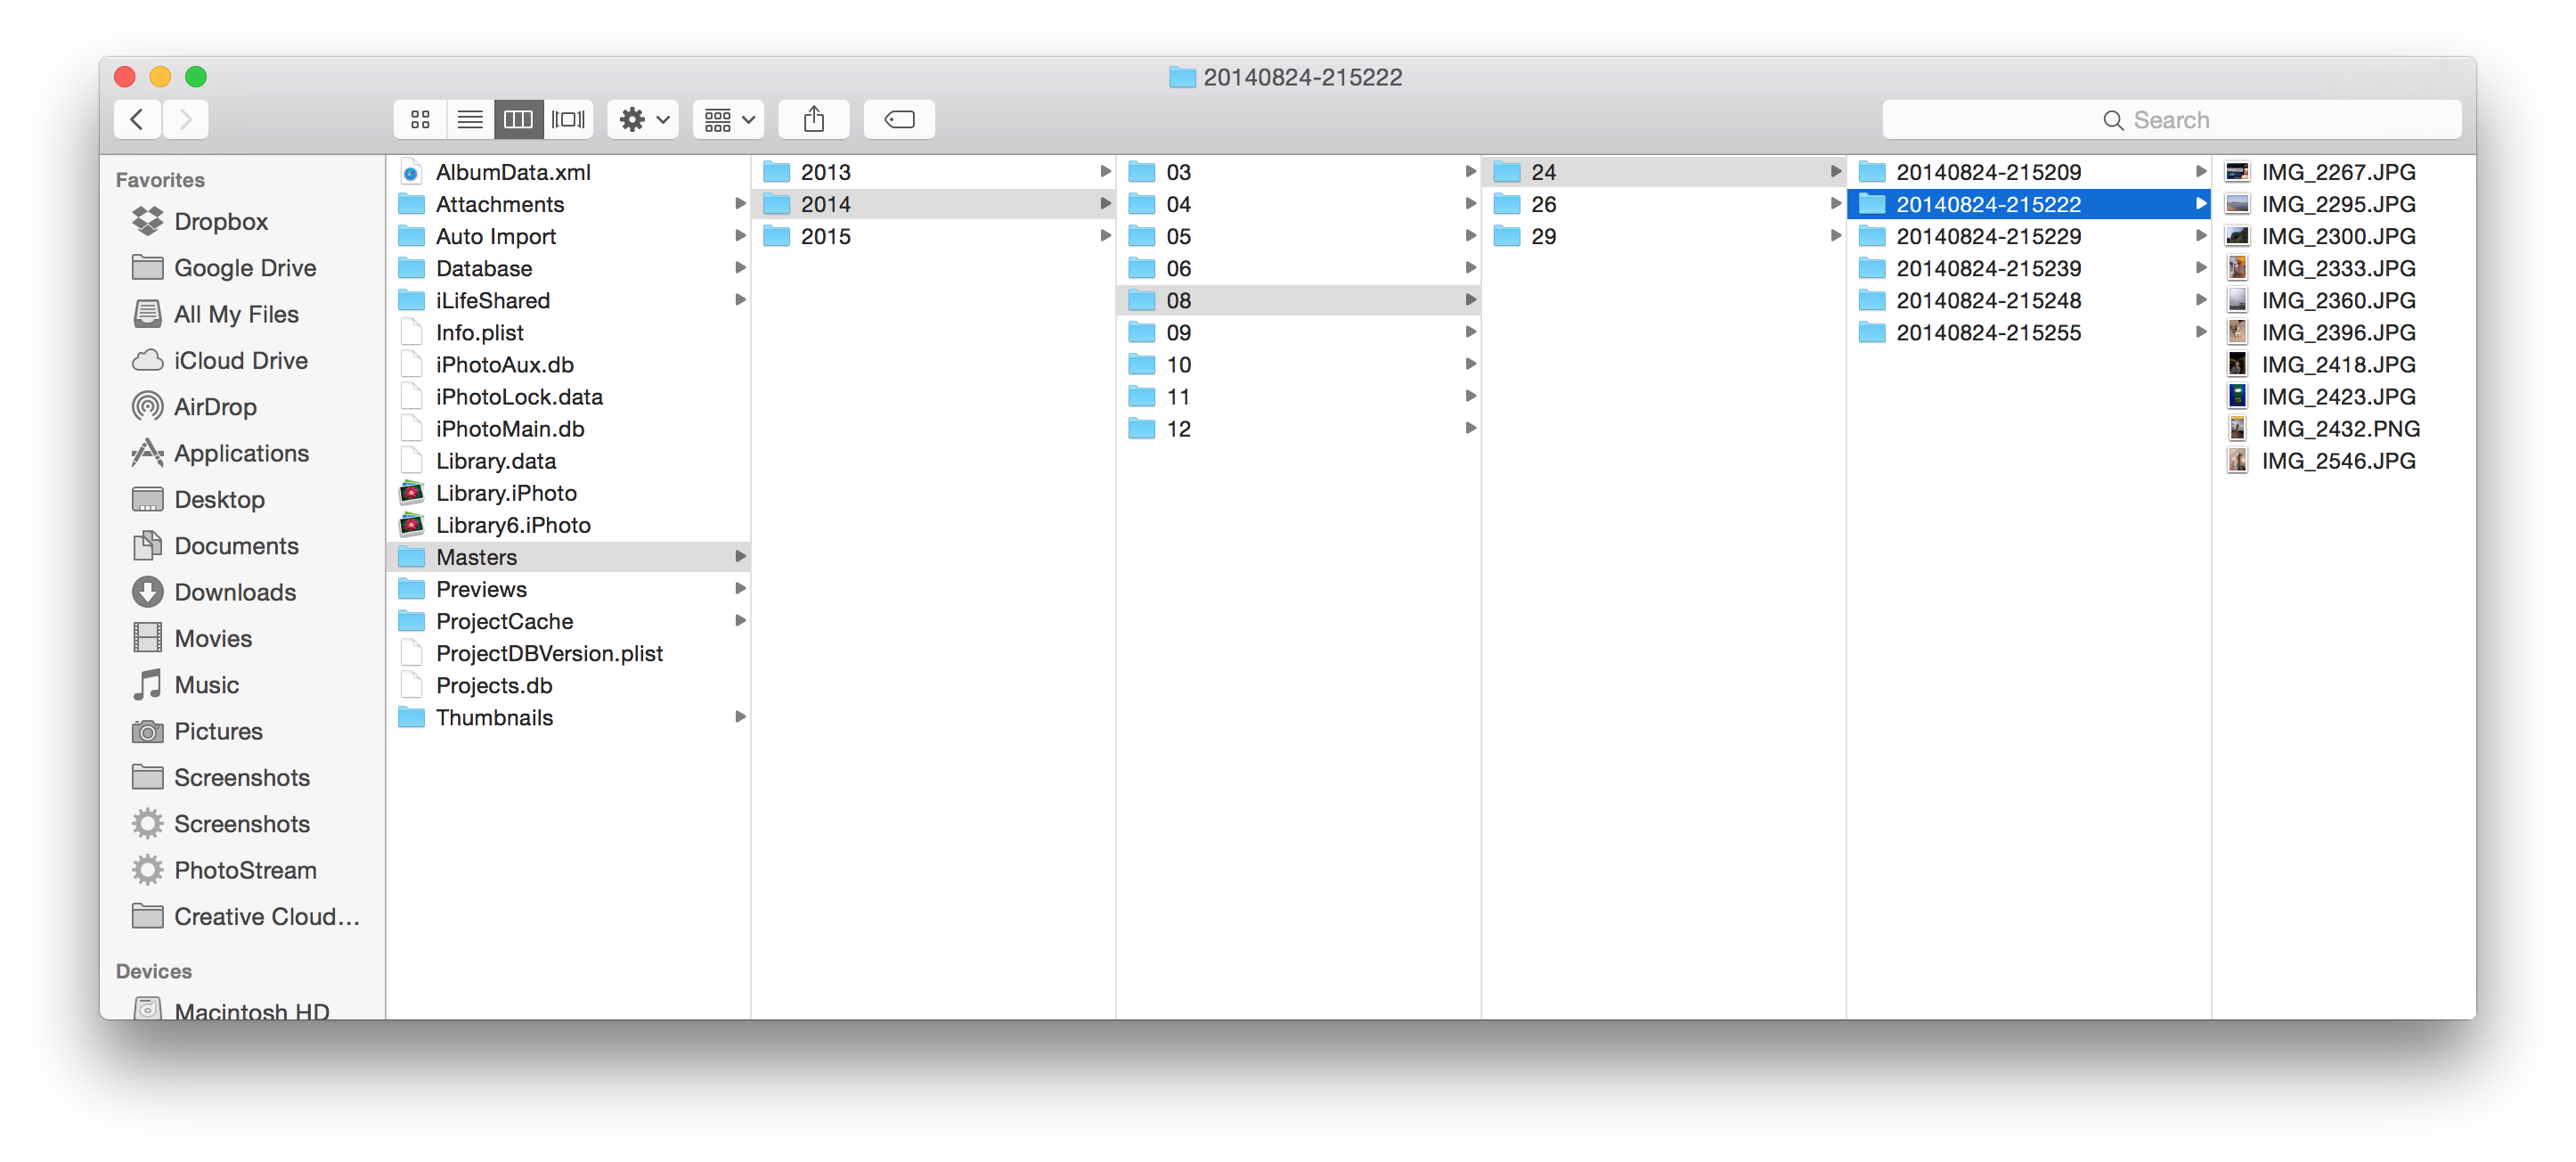The width and height of the screenshot is (2576, 1162).
Task: Select the Masters folder
Action: [568, 557]
